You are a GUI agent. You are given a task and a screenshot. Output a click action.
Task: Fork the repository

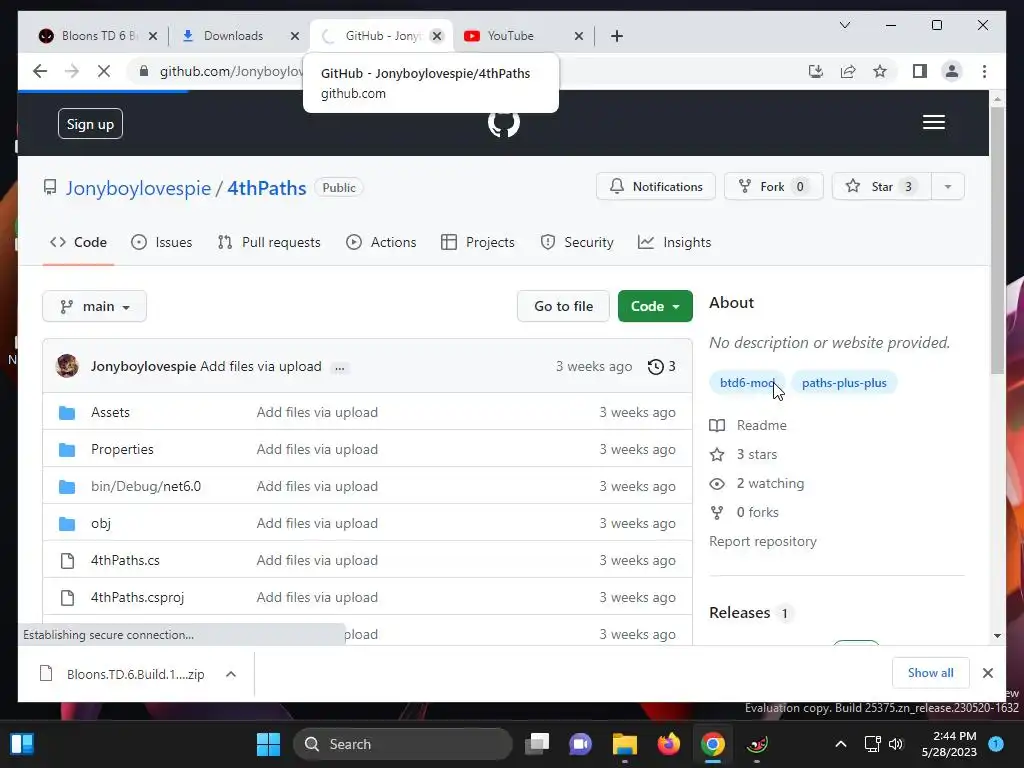[773, 187]
